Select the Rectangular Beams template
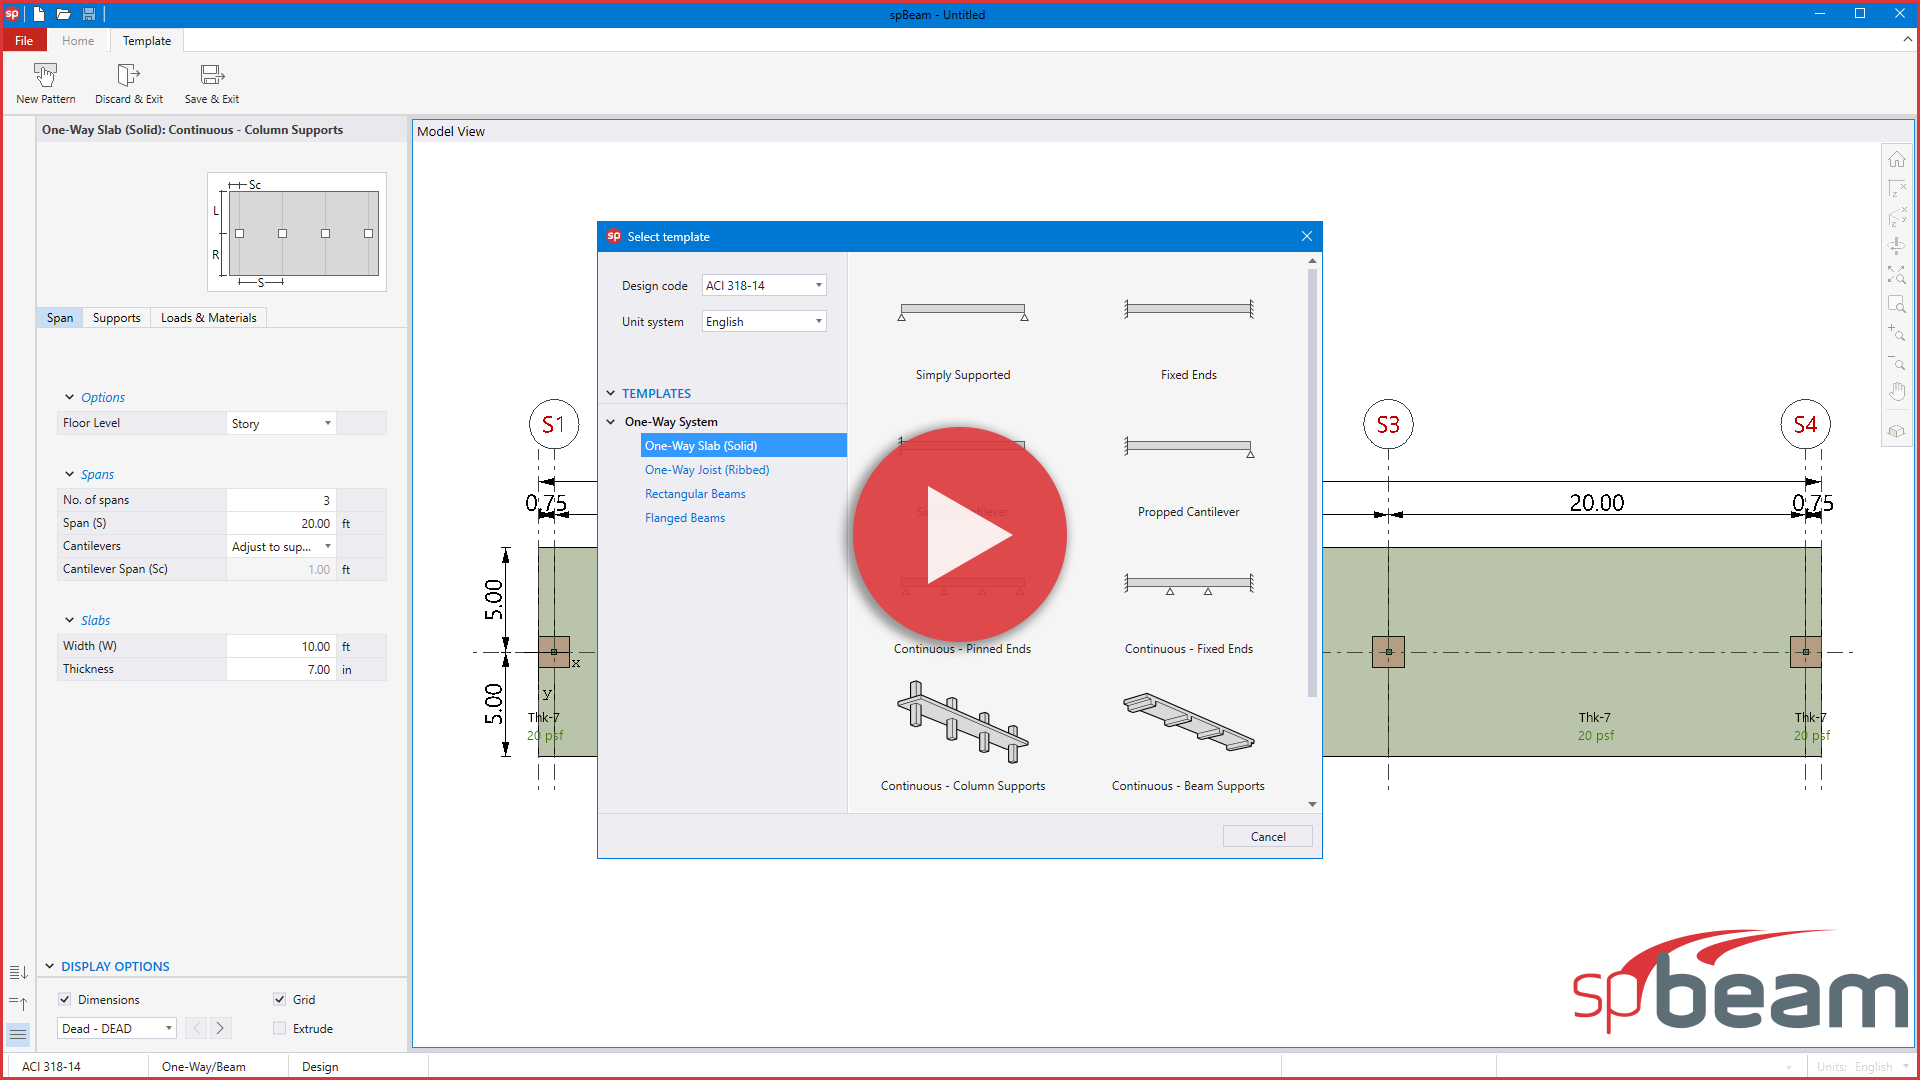The width and height of the screenshot is (1920, 1080). coord(695,493)
